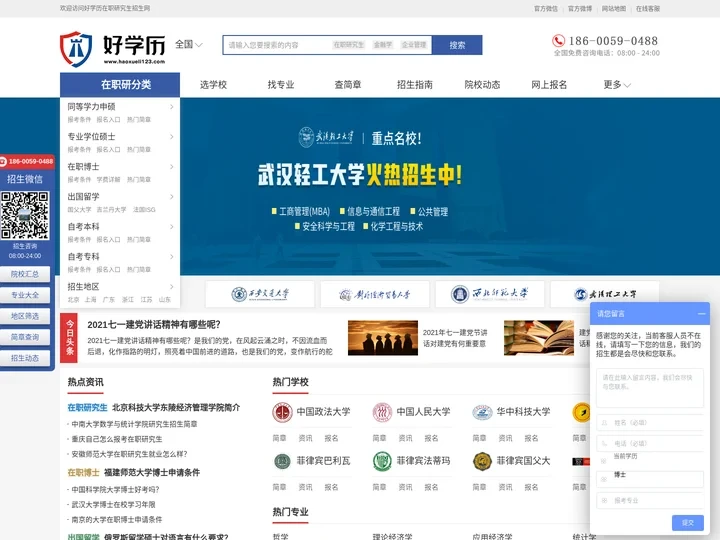720x540 pixels.
Task: Go to 选学校 in the navigation bar
Action: tap(214, 85)
